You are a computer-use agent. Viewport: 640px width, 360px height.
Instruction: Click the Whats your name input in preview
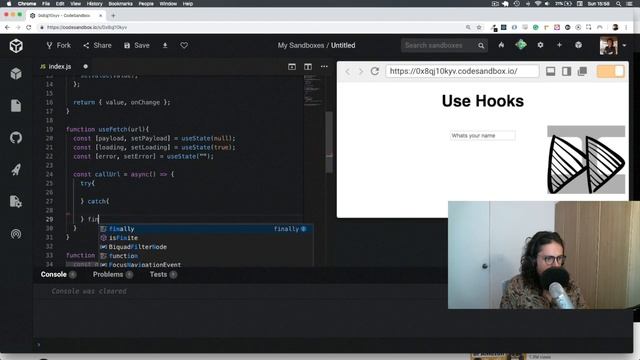click(x=482, y=136)
